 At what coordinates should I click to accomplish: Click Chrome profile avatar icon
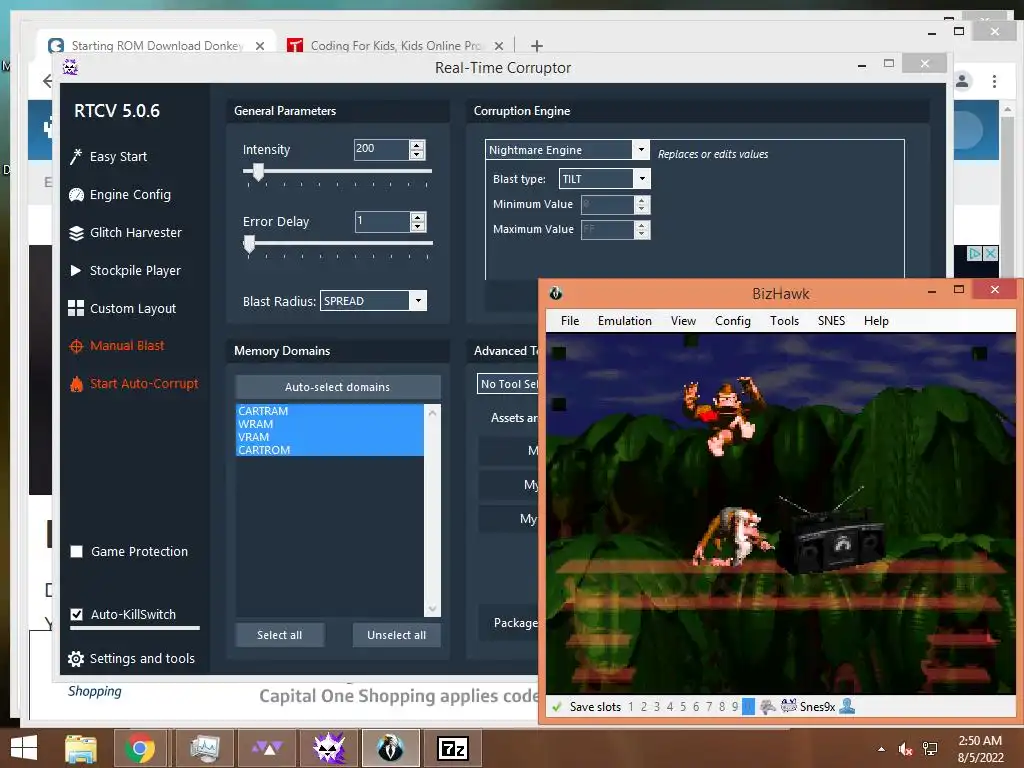pyautogui.click(x=962, y=82)
